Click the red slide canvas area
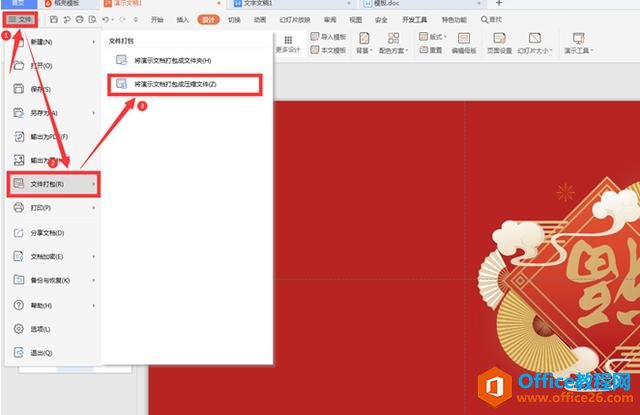This screenshot has height=415, width=640. point(395,258)
